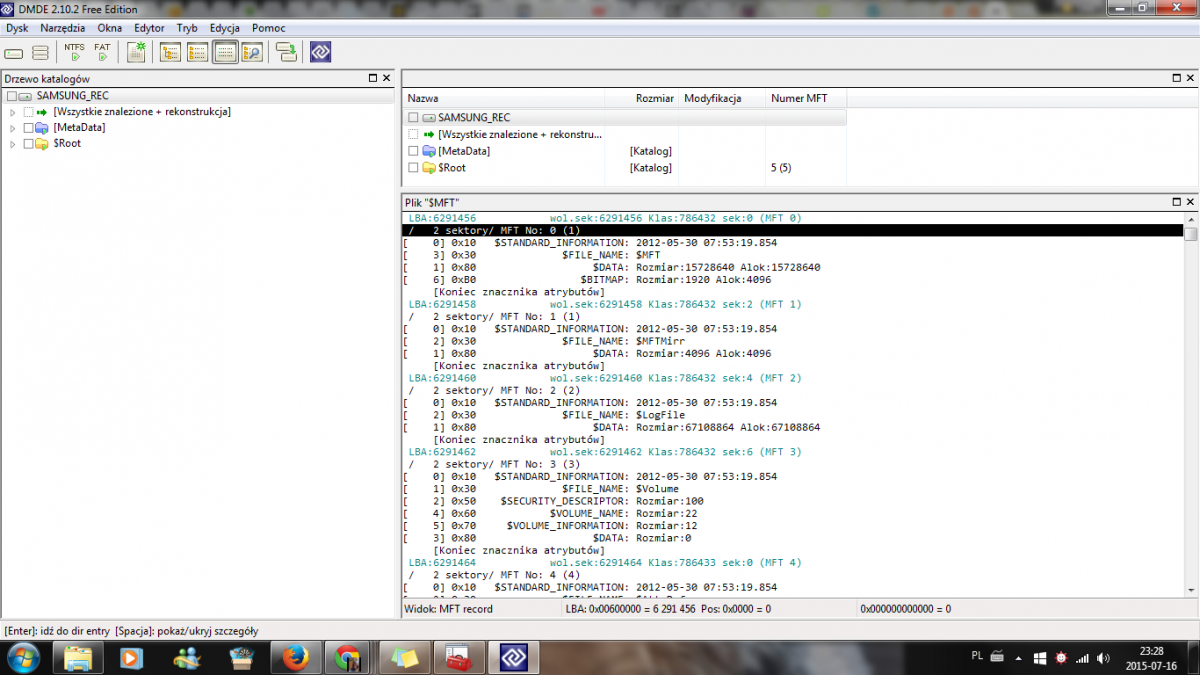The image size is (1200, 675).
Task: Close the Drzewo katalogów panel
Action: coord(386,78)
